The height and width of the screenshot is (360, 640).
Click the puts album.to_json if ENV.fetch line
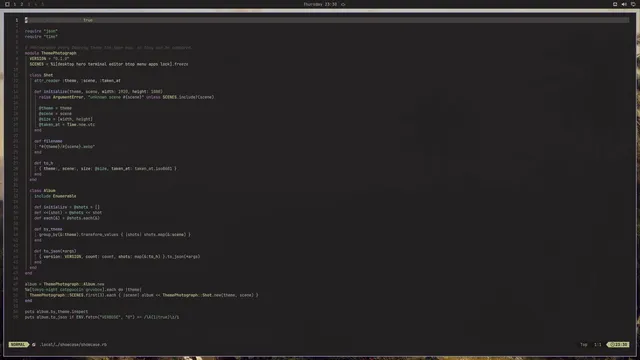point(102,317)
